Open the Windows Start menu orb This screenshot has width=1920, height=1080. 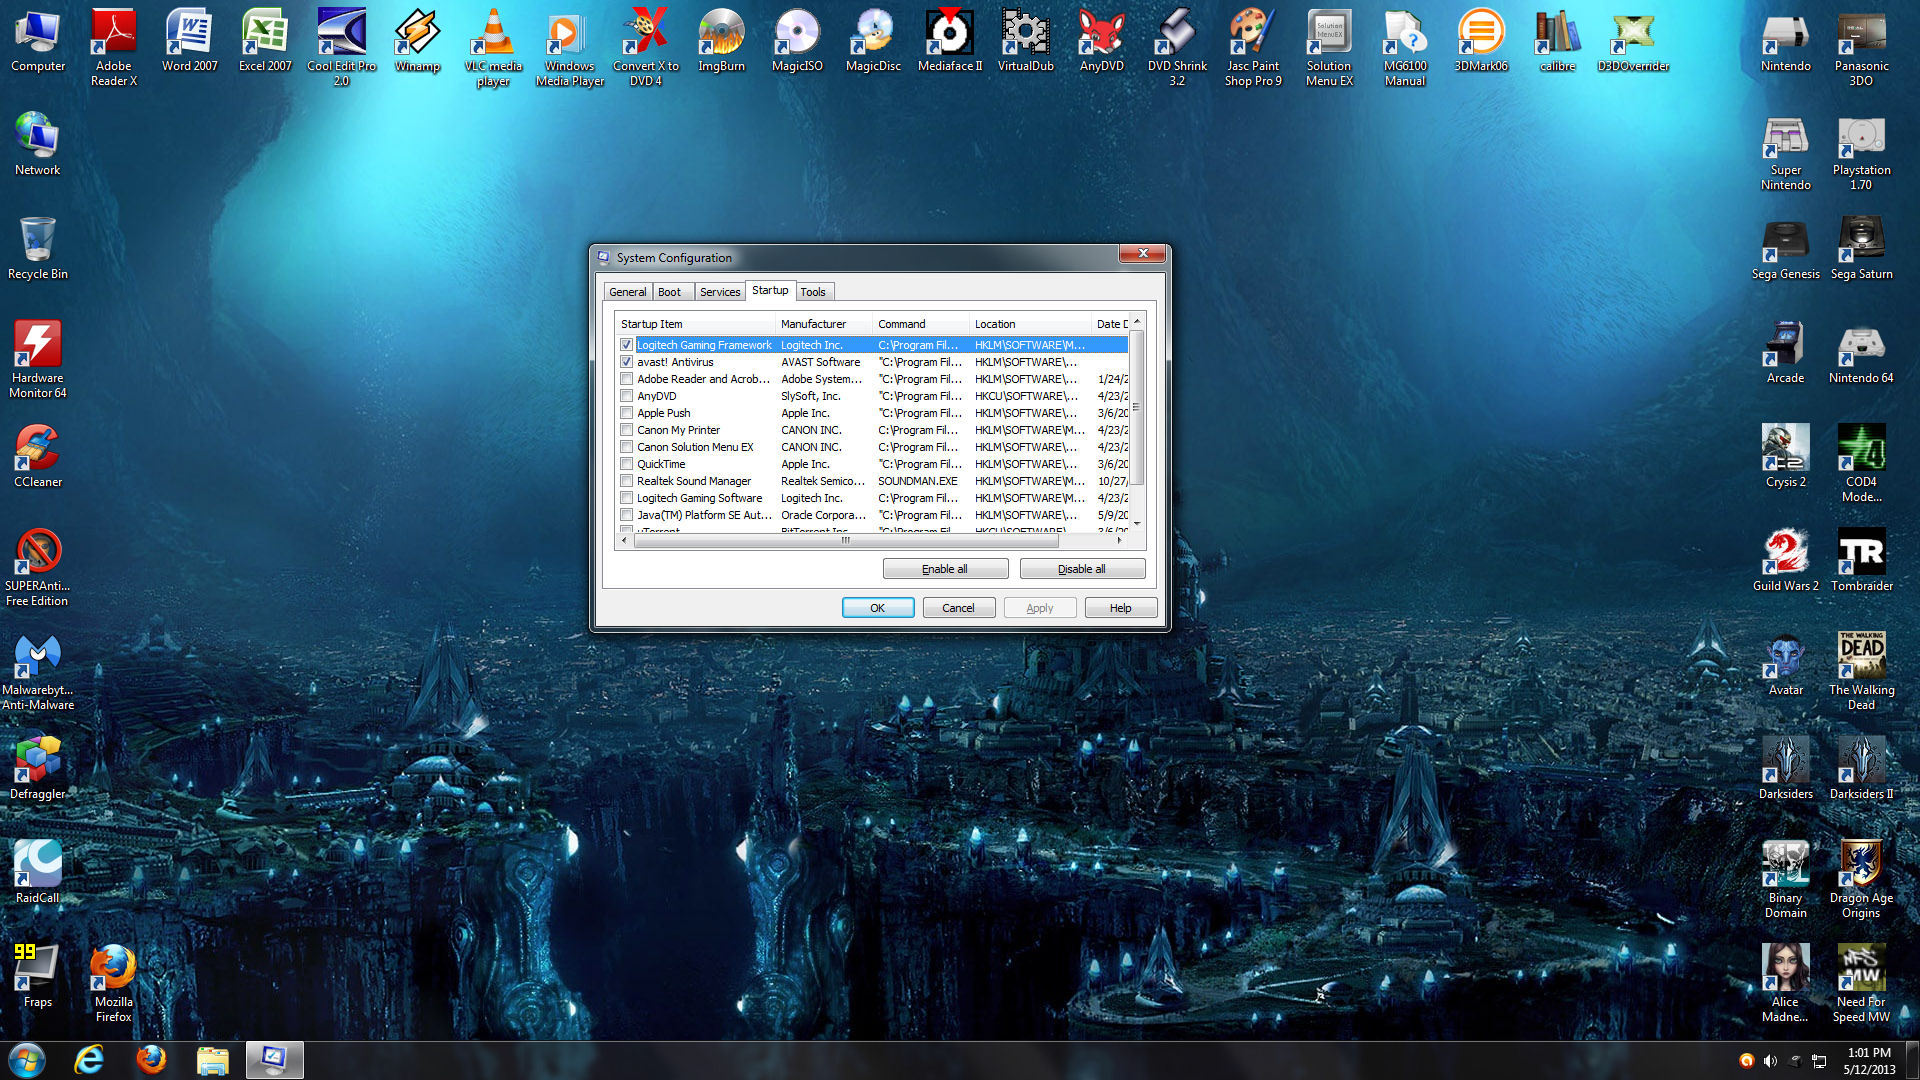click(27, 1060)
